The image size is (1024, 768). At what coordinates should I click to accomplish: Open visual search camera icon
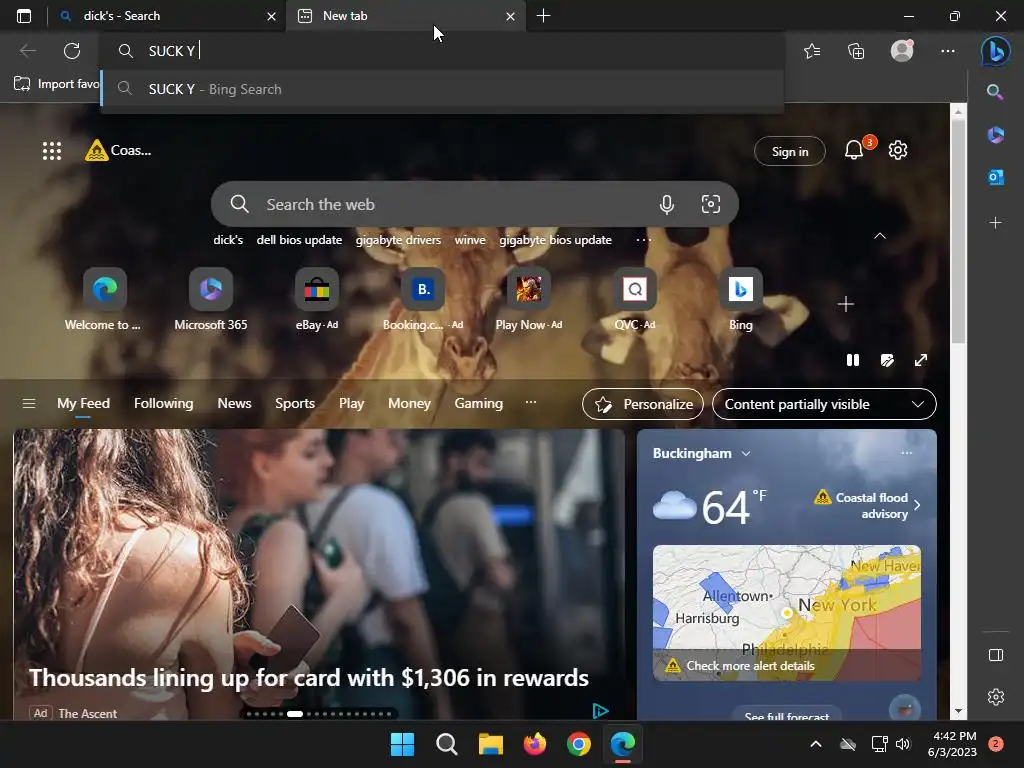(711, 204)
